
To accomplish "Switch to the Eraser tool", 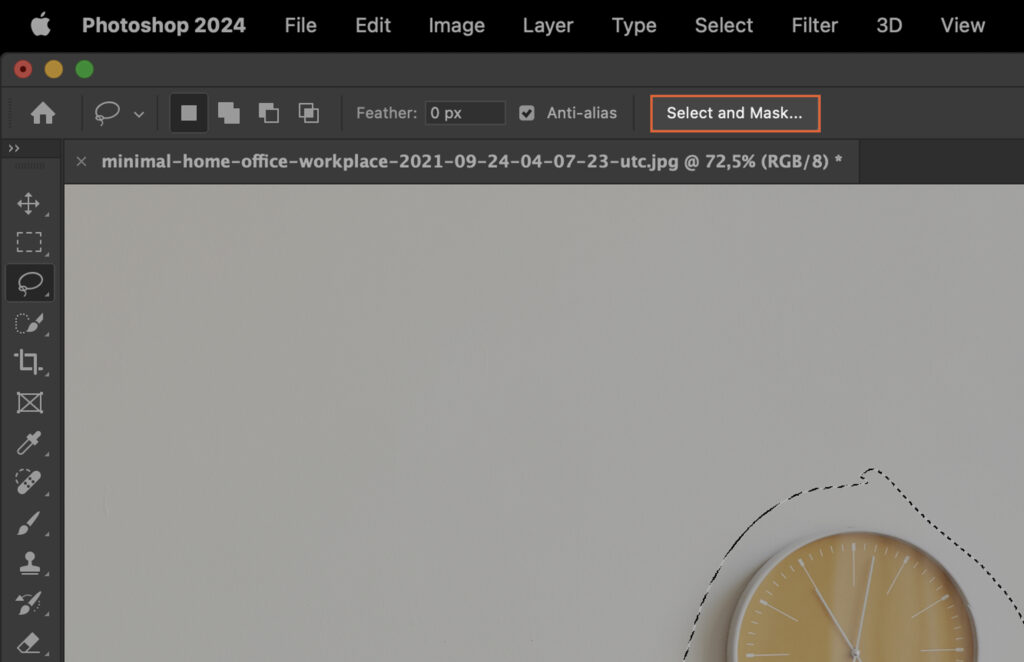I will [30, 644].
